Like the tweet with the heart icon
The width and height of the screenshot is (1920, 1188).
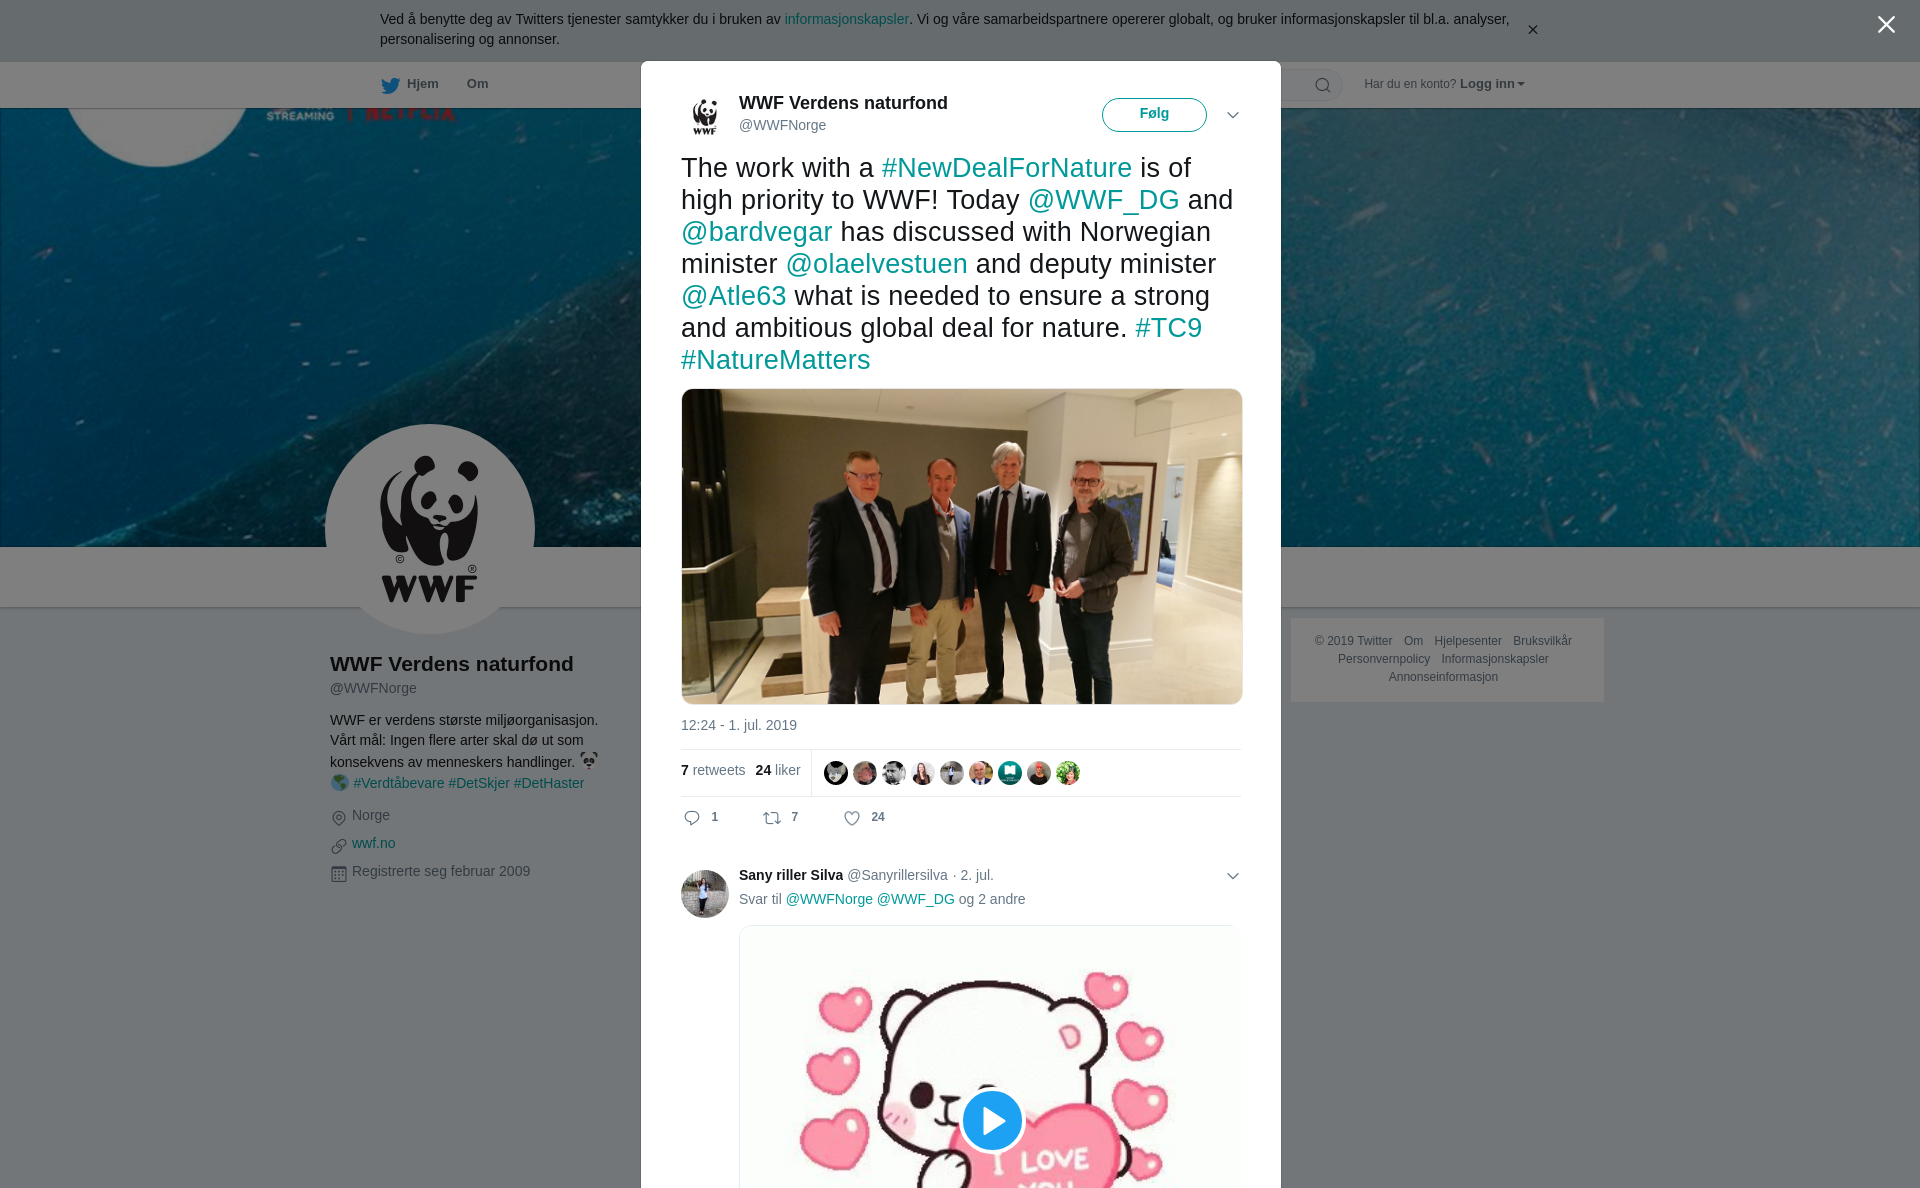(x=852, y=818)
